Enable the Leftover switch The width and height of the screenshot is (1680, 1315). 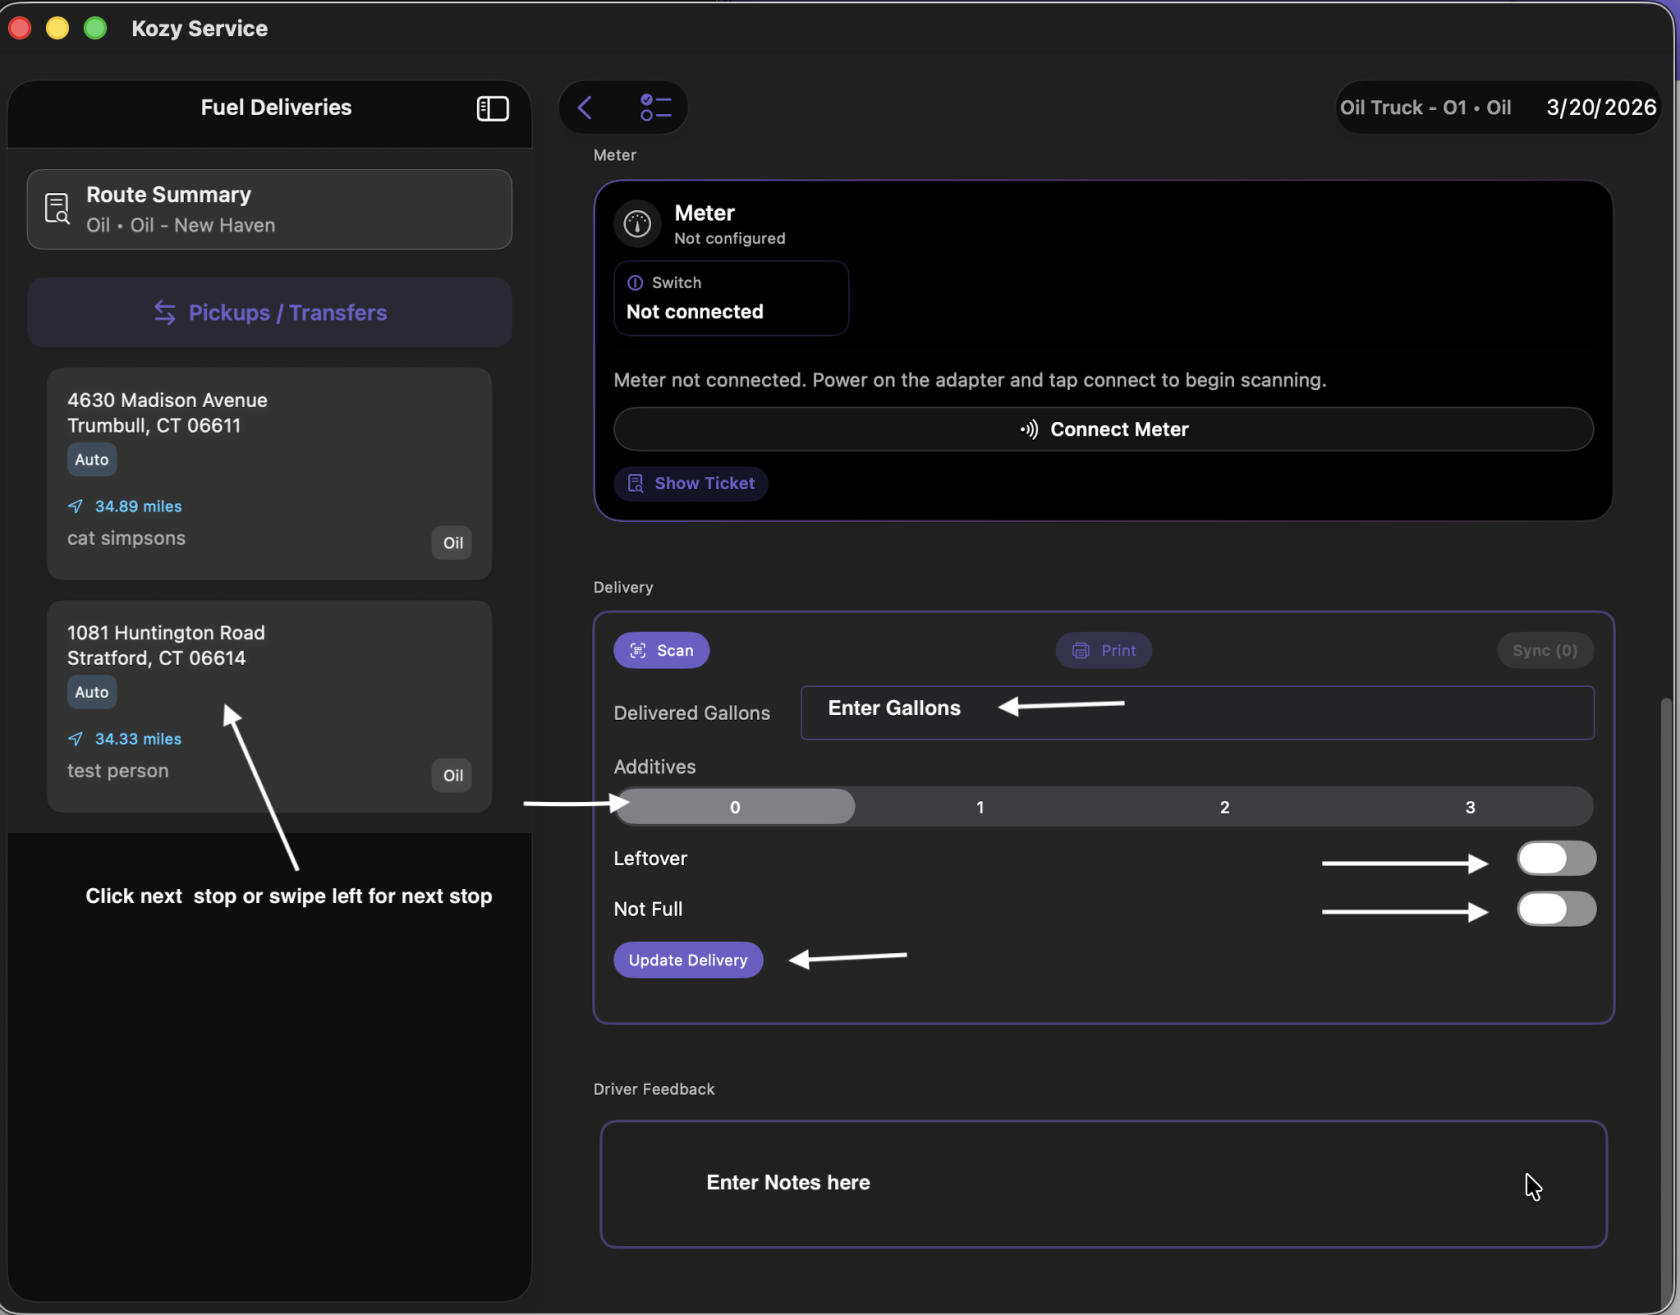(x=1555, y=858)
